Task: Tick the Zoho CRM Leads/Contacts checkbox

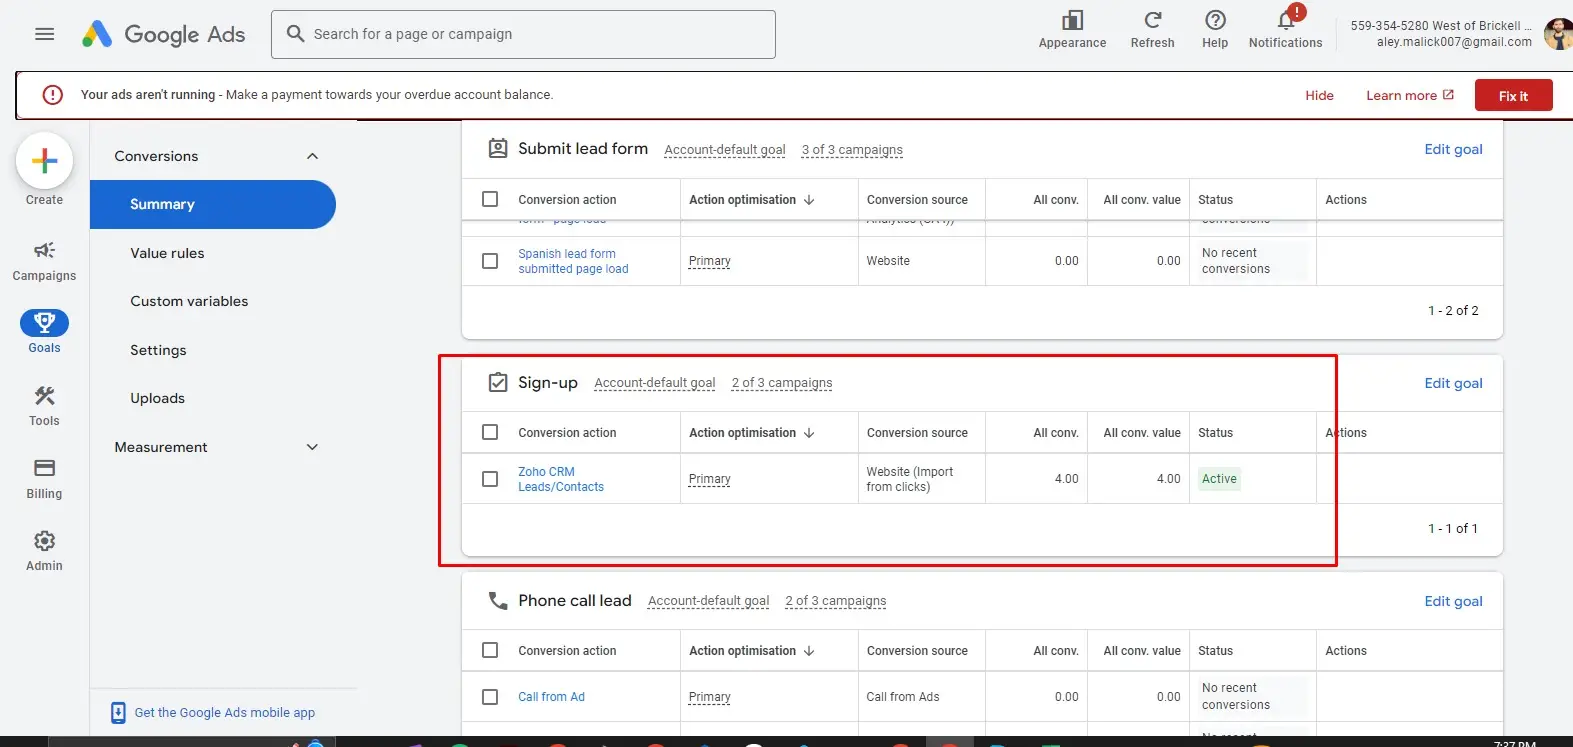Action: [x=490, y=479]
